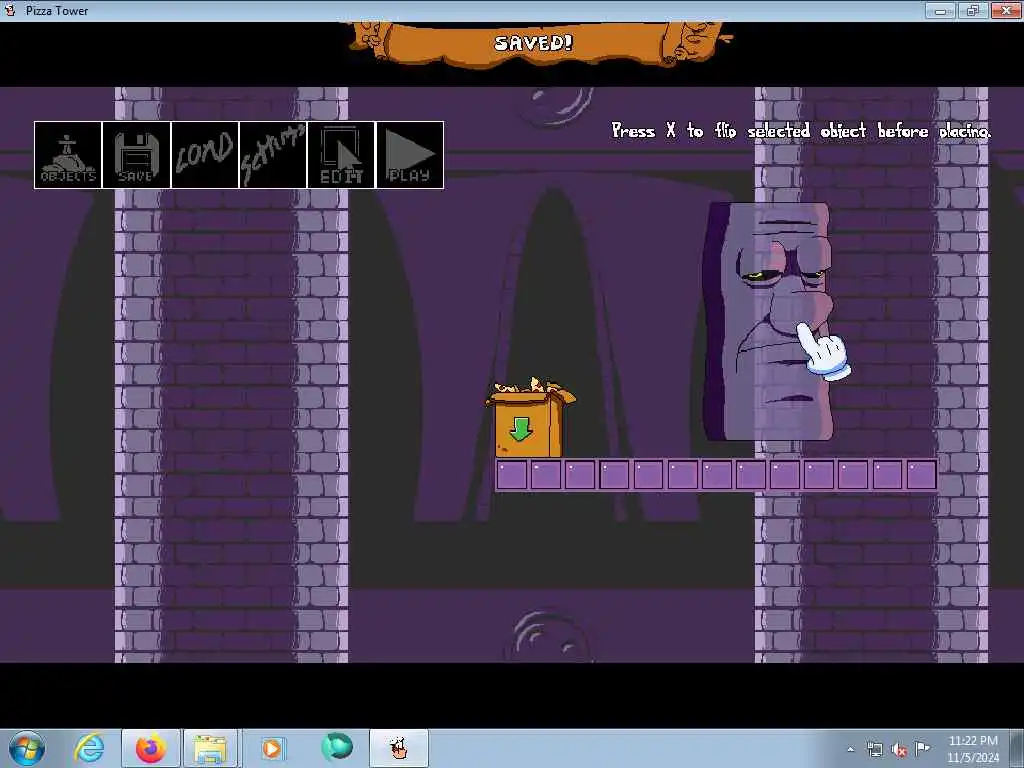Click the Pillar John stone face object
1024x768 pixels.
(768, 321)
